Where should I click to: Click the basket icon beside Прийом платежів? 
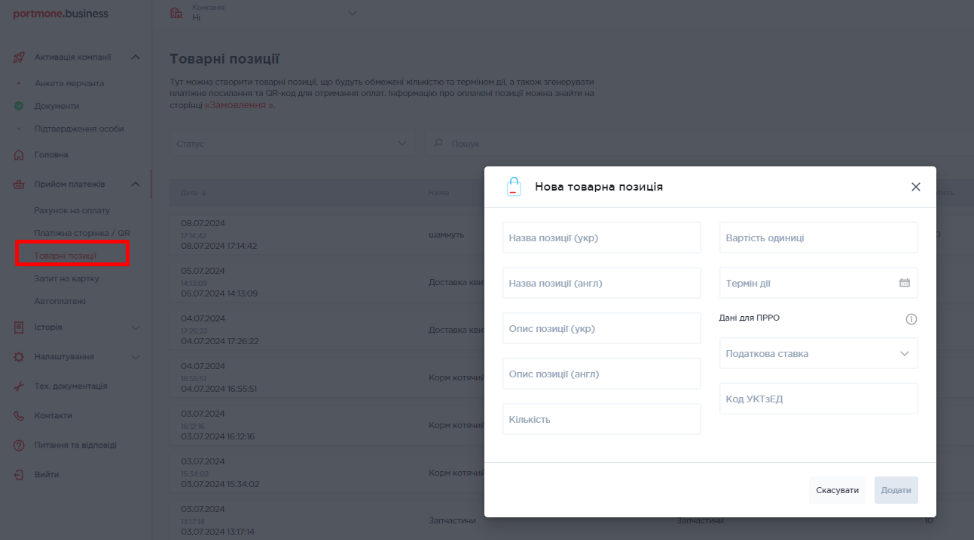click(19, 184)
